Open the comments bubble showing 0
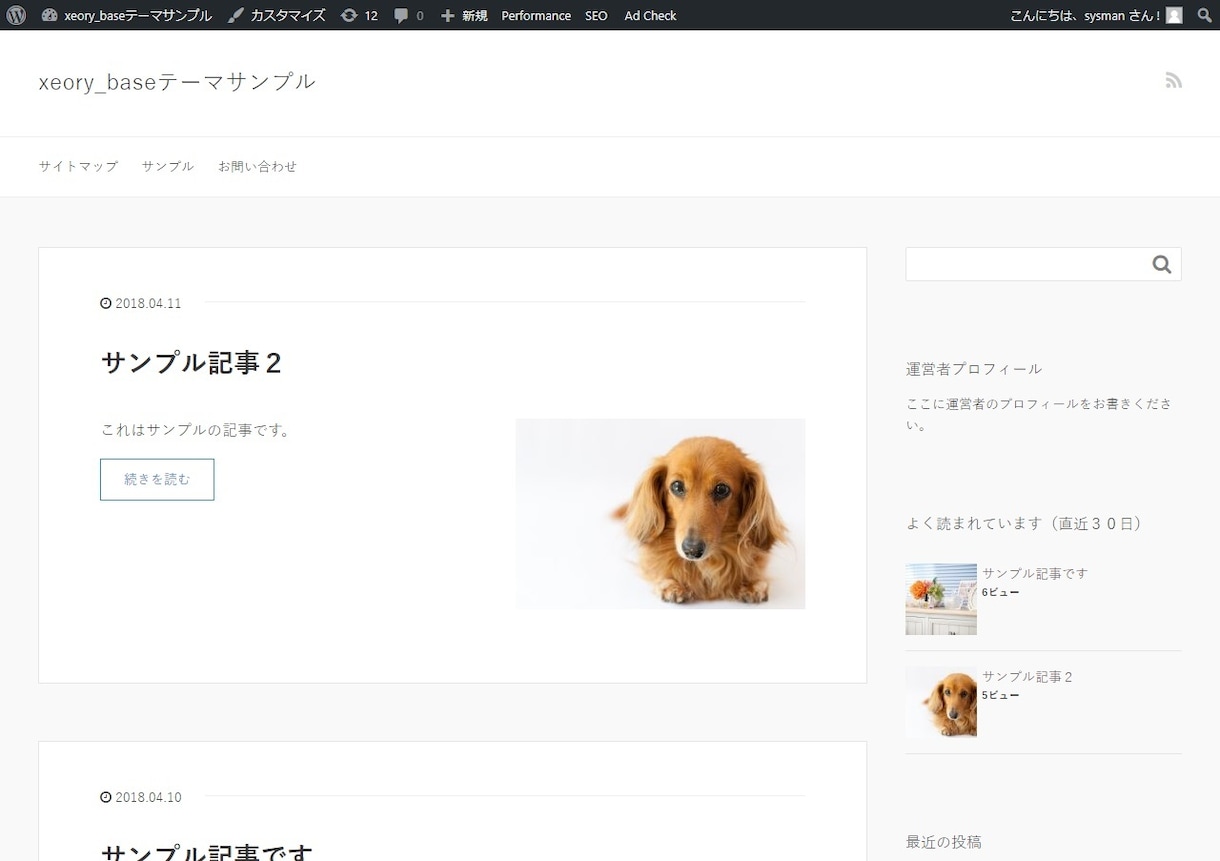 coord(409,15)
